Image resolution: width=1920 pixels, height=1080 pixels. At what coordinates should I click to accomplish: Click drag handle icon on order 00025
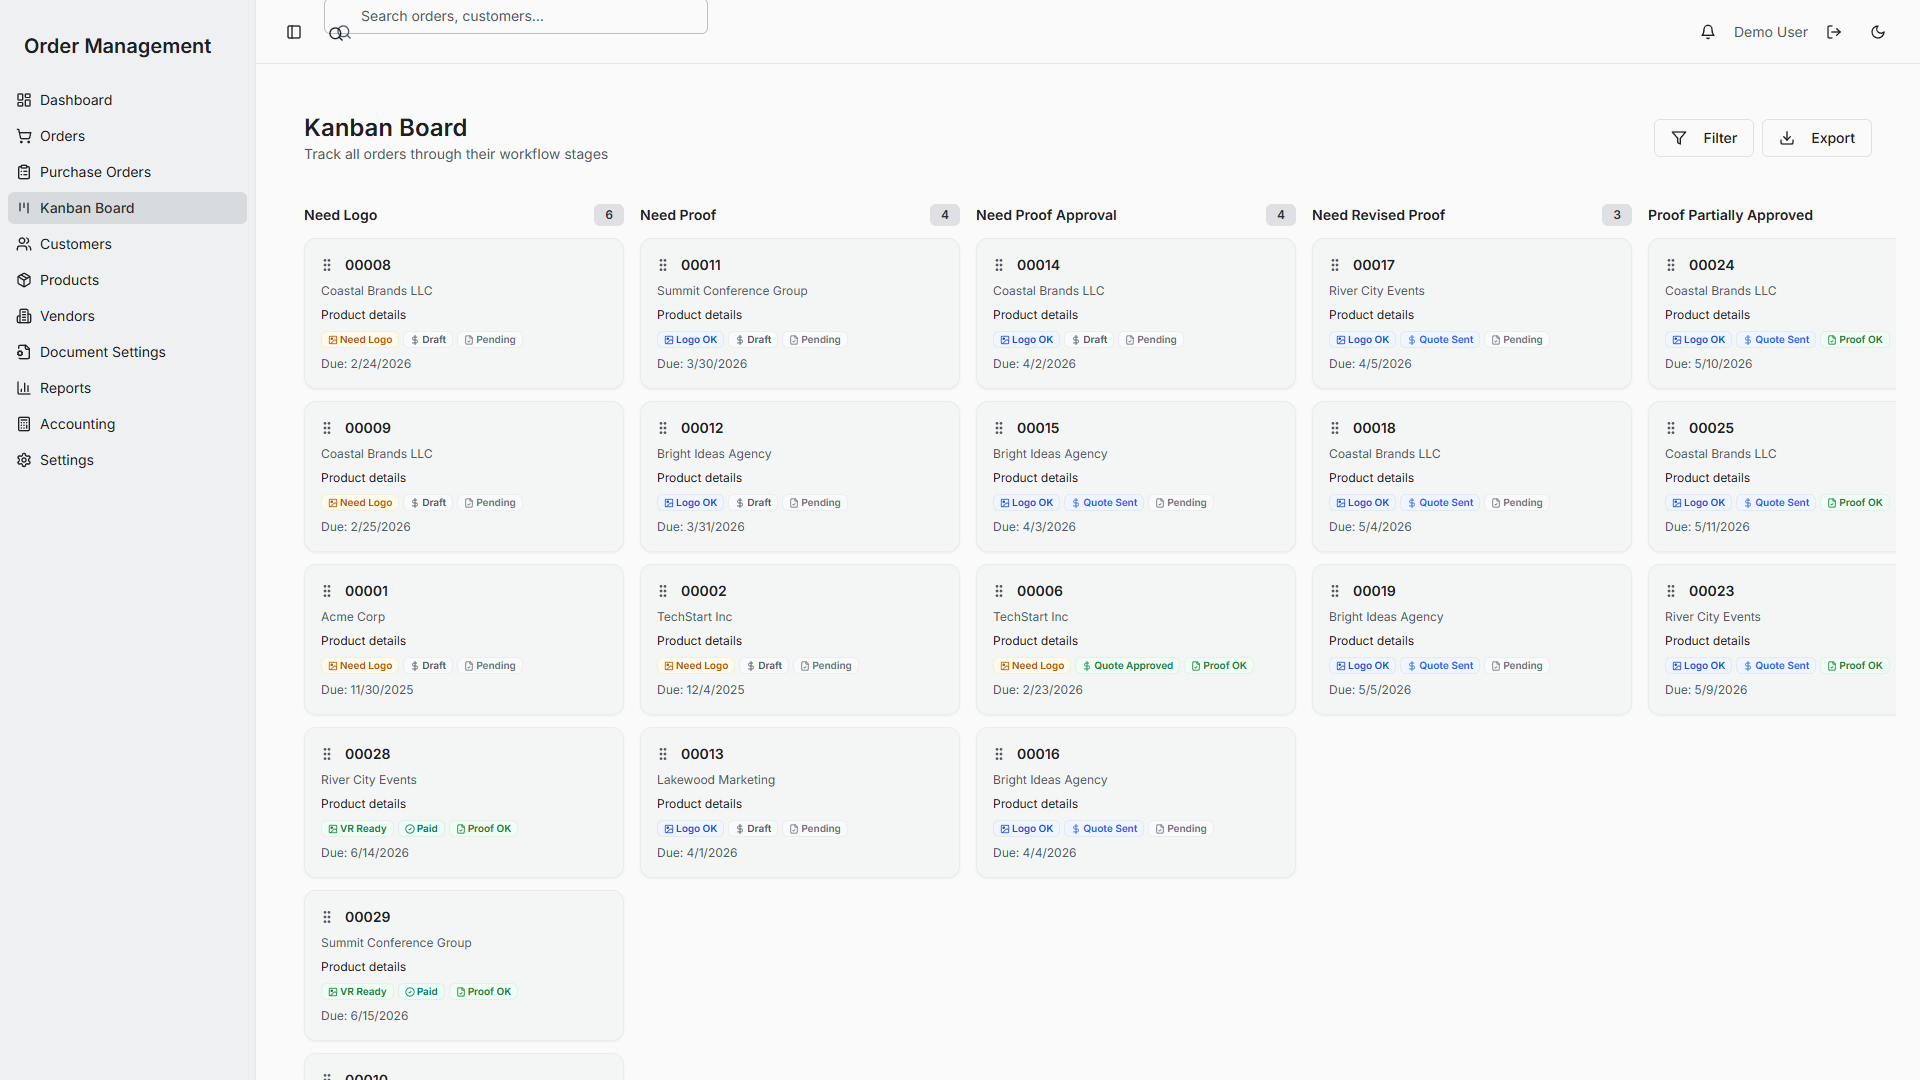click(x=1671, y=428)
